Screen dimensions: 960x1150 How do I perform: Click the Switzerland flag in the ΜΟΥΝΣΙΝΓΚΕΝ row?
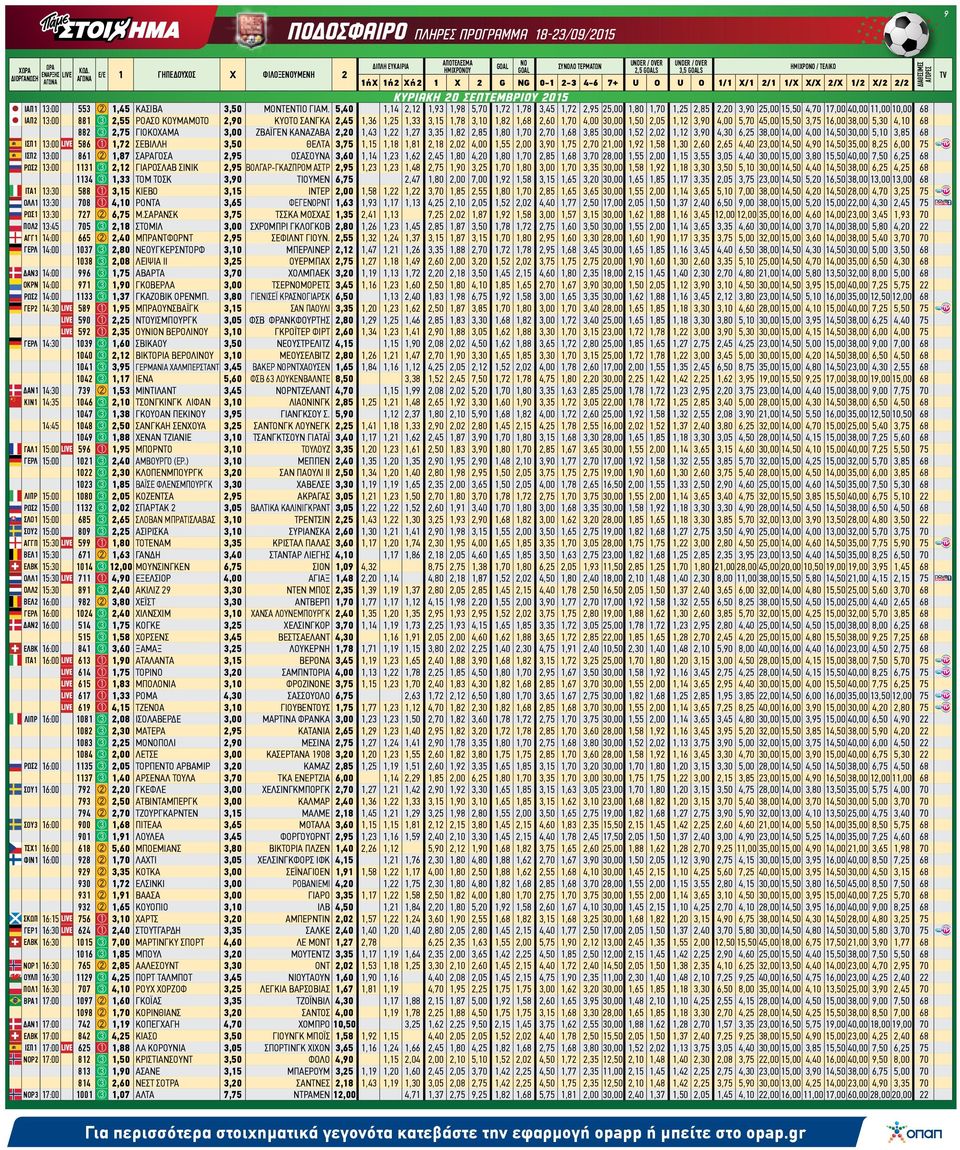[x=15, y=566]
